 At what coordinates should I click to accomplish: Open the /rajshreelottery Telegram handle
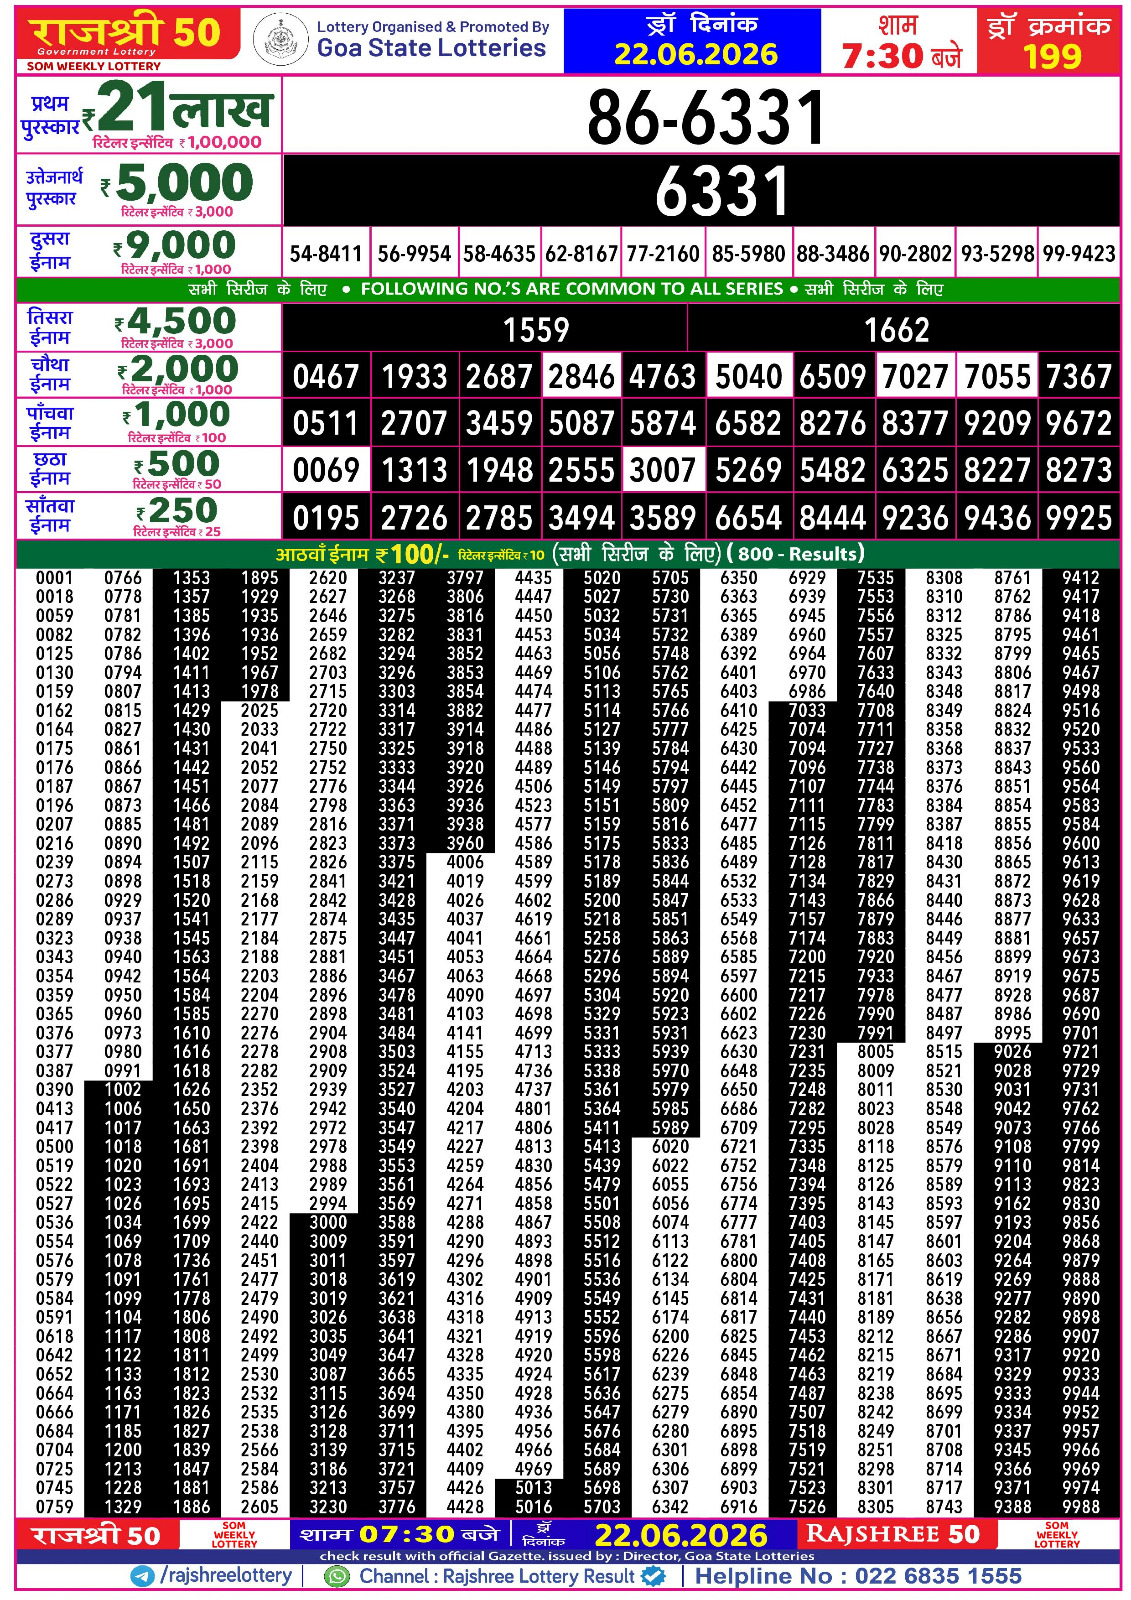pyautogui.click(x=226, y=1576)
